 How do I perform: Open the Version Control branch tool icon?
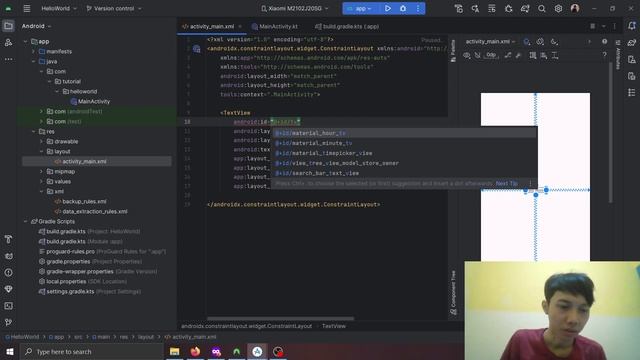[8, 322]
